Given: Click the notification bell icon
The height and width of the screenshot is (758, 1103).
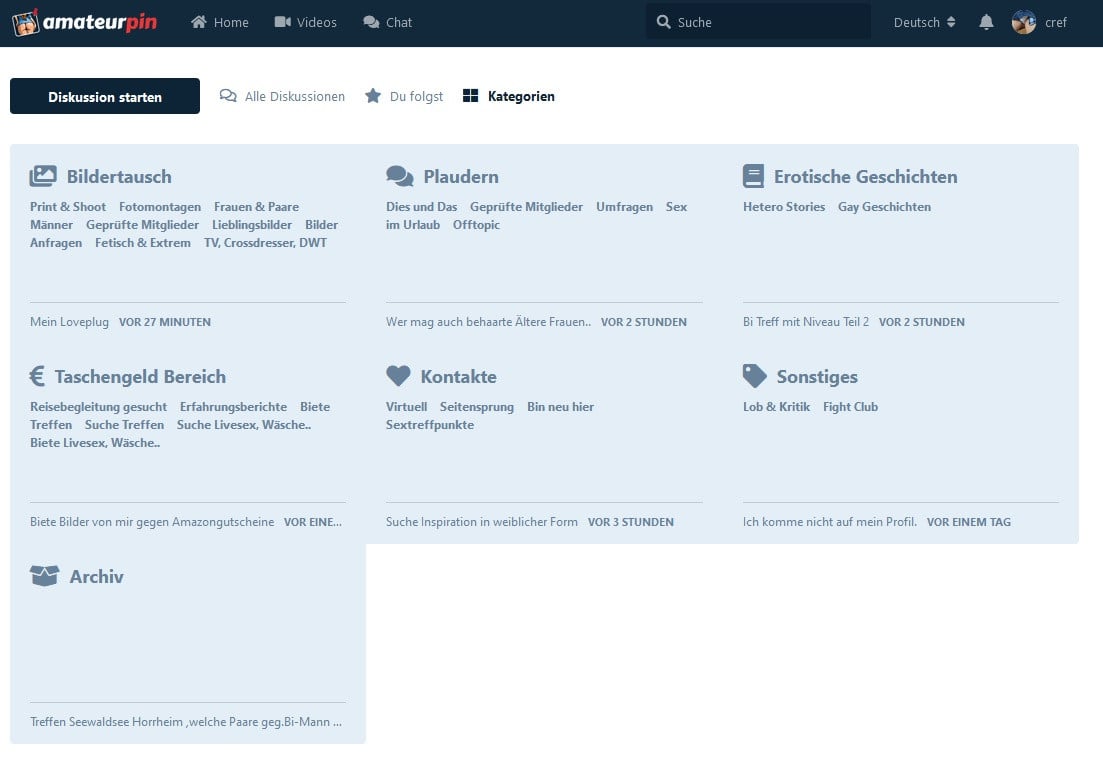Looking at the screenshot, I should (x=986, y=22).
